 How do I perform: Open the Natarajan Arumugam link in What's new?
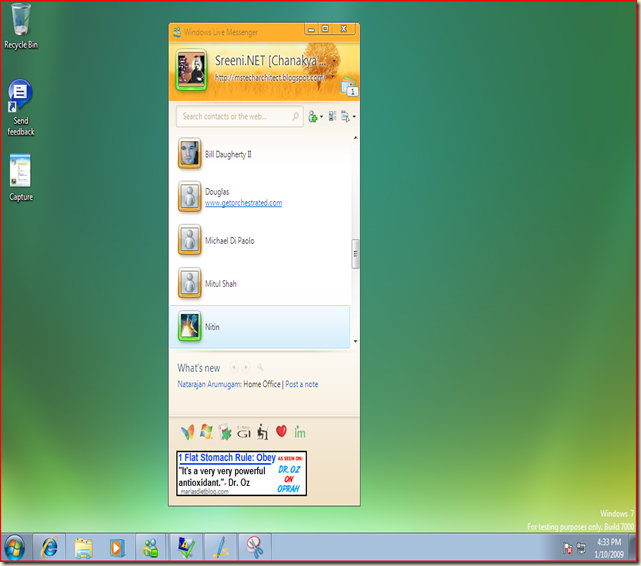click(209, 384)
